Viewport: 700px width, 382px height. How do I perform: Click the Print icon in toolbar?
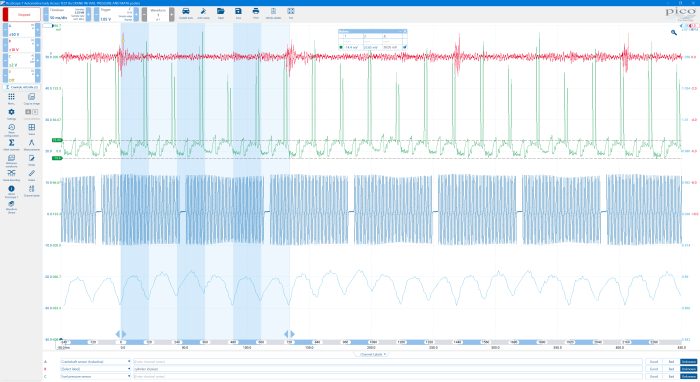(x=256, y=13)
